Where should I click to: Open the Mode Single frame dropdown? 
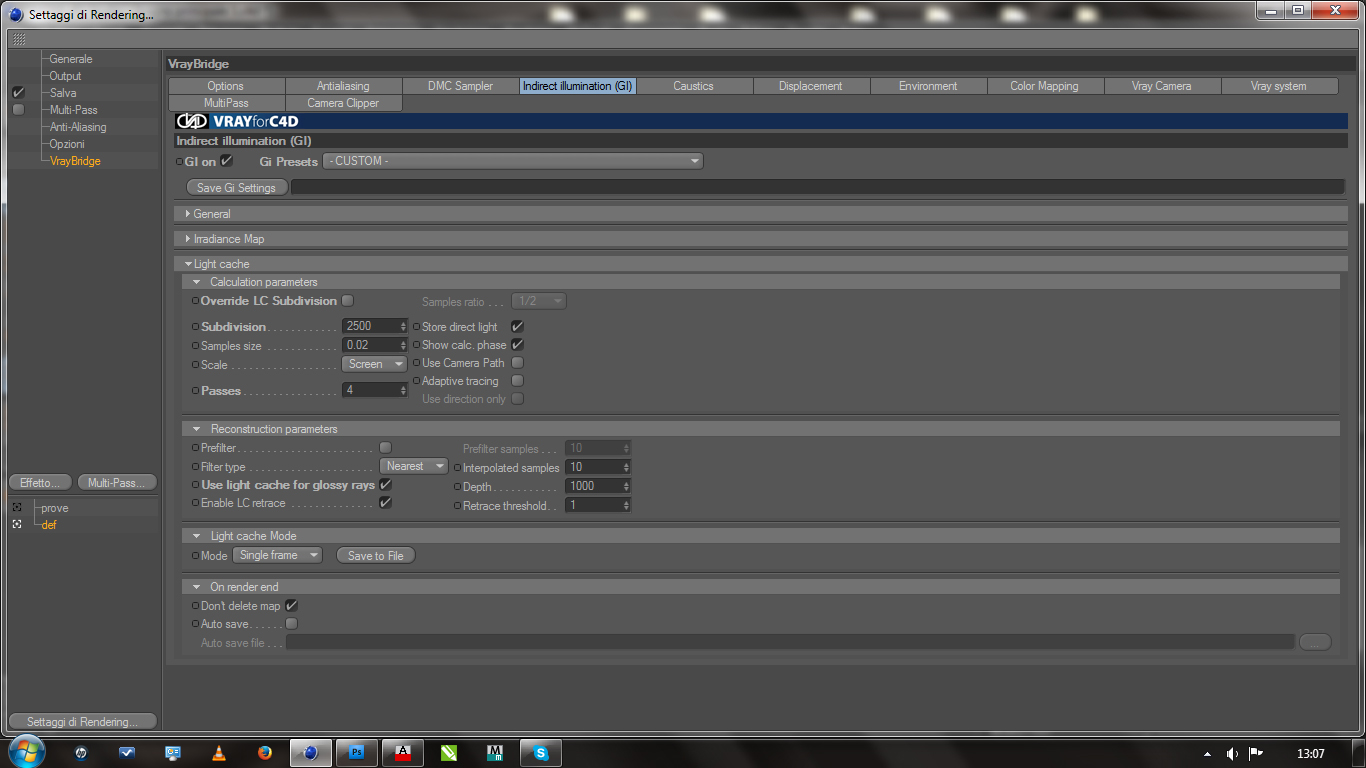click(278, 555)
